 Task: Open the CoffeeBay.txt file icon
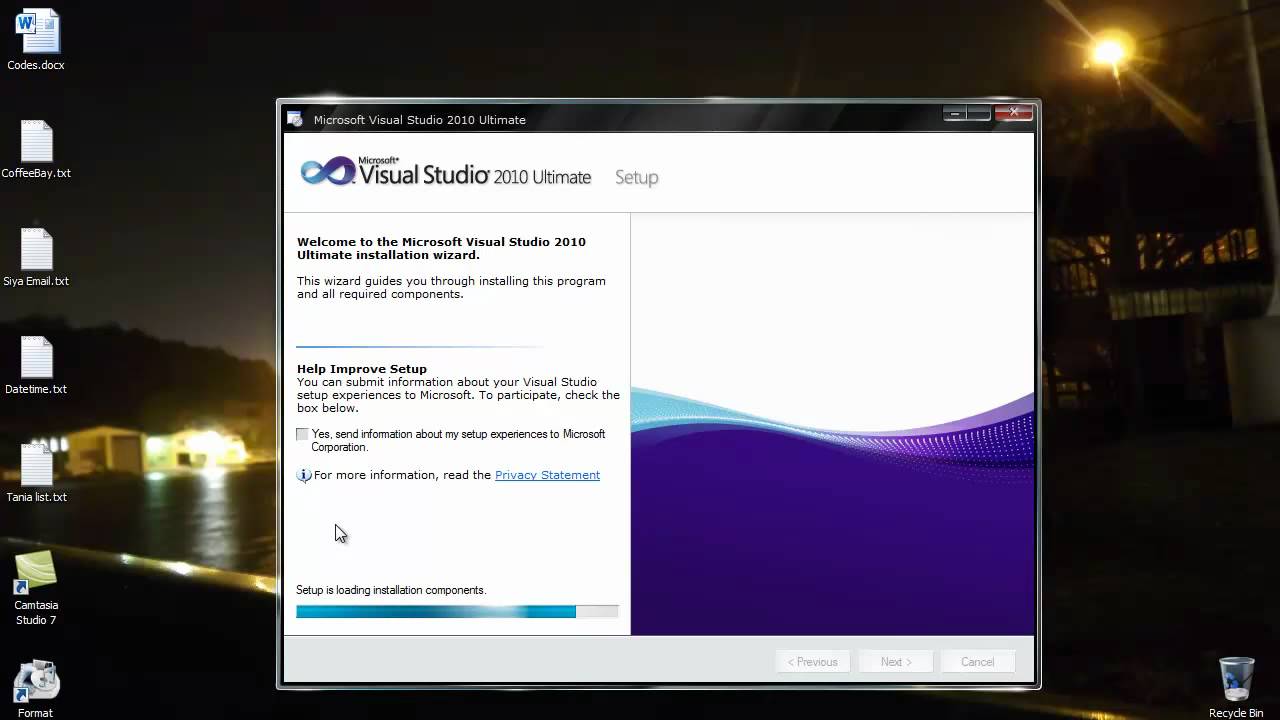tap(37, 141)
